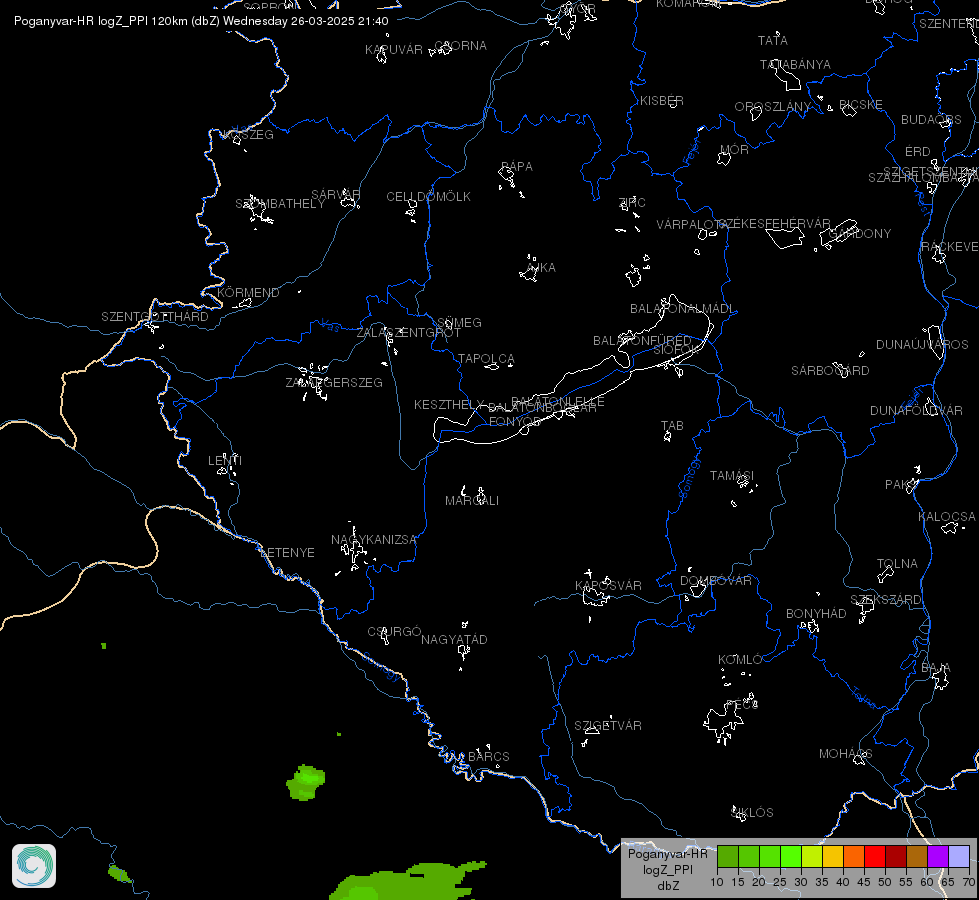Click 'dbZ' unit label in the legend
This screenshot has width=979, height=900.
668,886
